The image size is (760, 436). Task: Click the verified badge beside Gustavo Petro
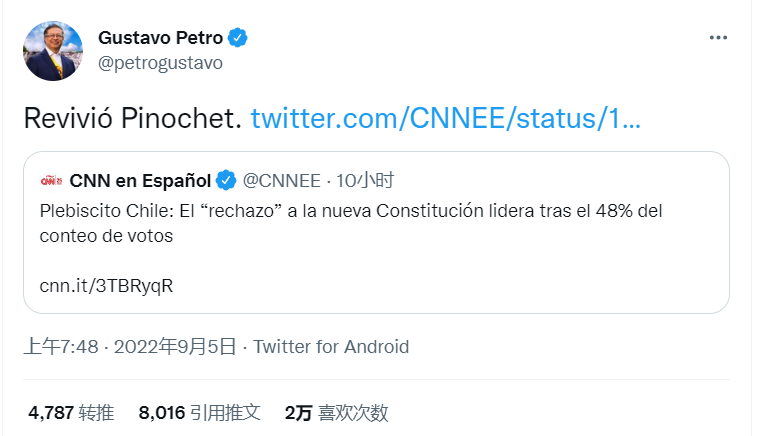(238, 39)
